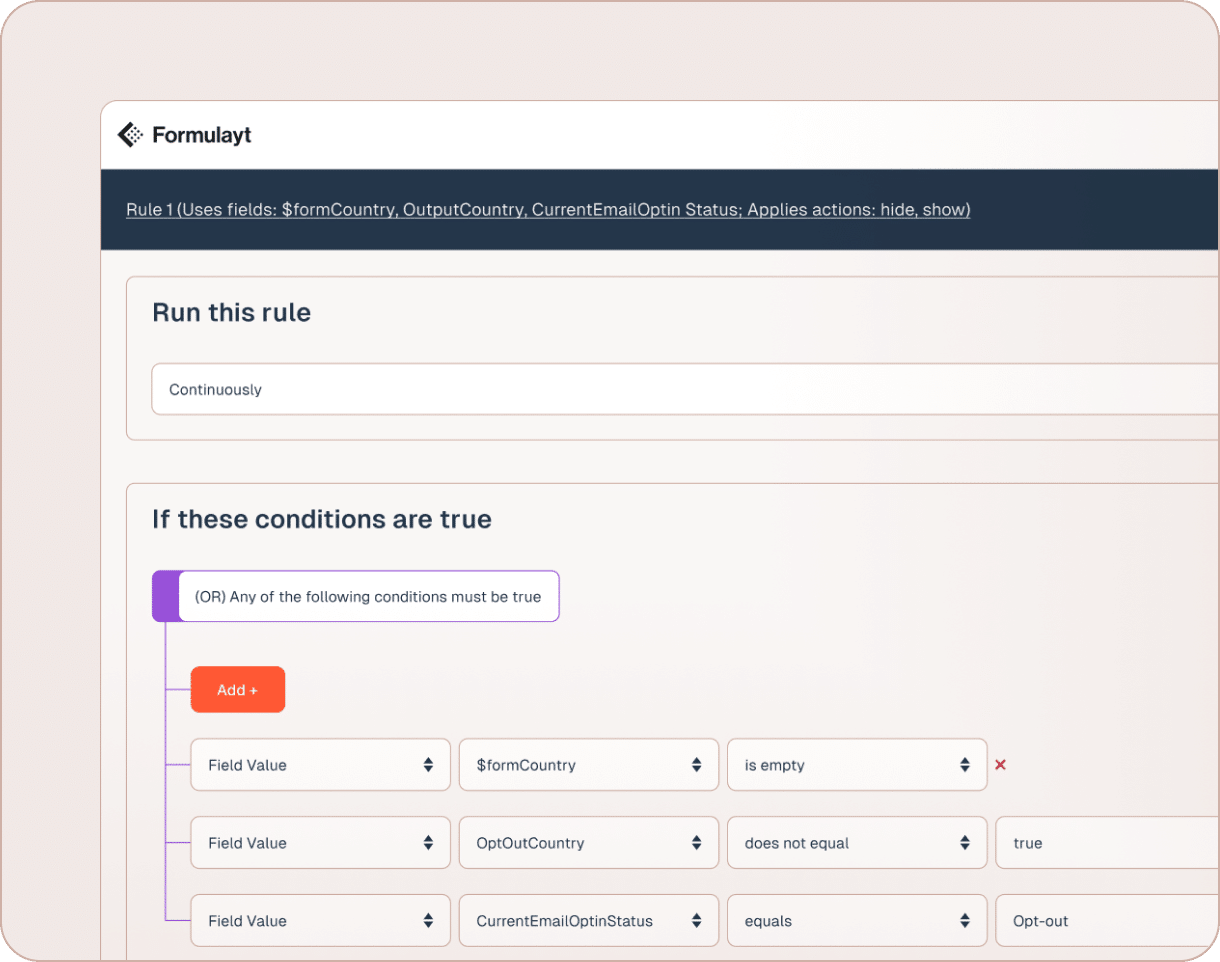This screenshot has height=962, width=1220.
Task: Open the first row Field Value dropdown
Action: (x=320, y=765)
